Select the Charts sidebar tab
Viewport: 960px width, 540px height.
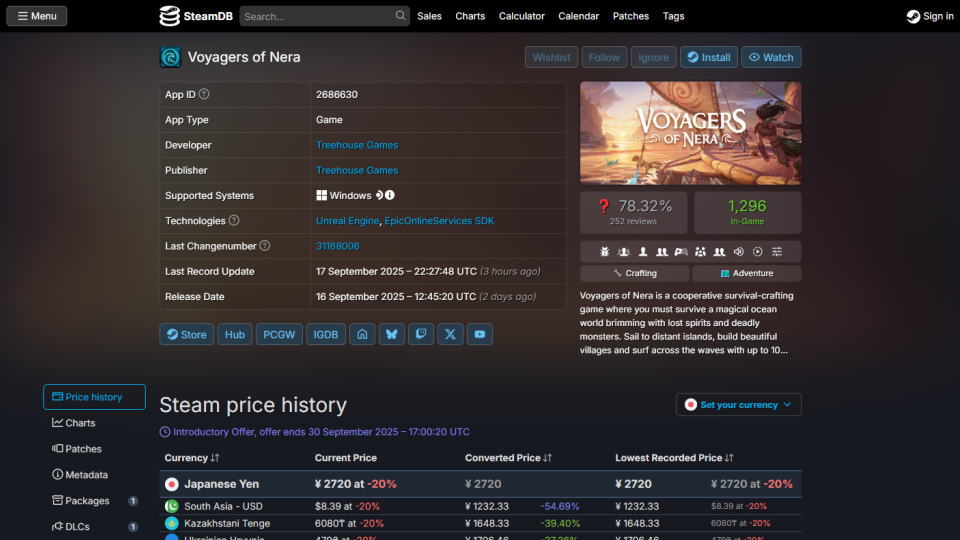[x=94, y=422]
